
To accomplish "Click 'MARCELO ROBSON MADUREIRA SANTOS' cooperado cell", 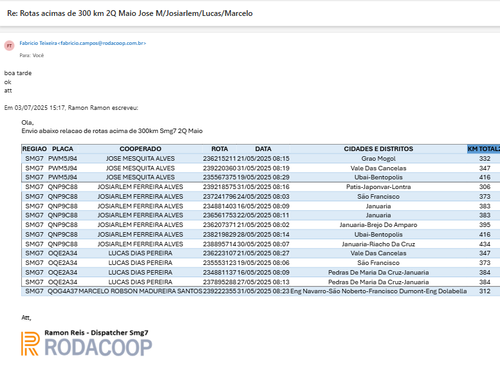I will click(x=140, y=291).
